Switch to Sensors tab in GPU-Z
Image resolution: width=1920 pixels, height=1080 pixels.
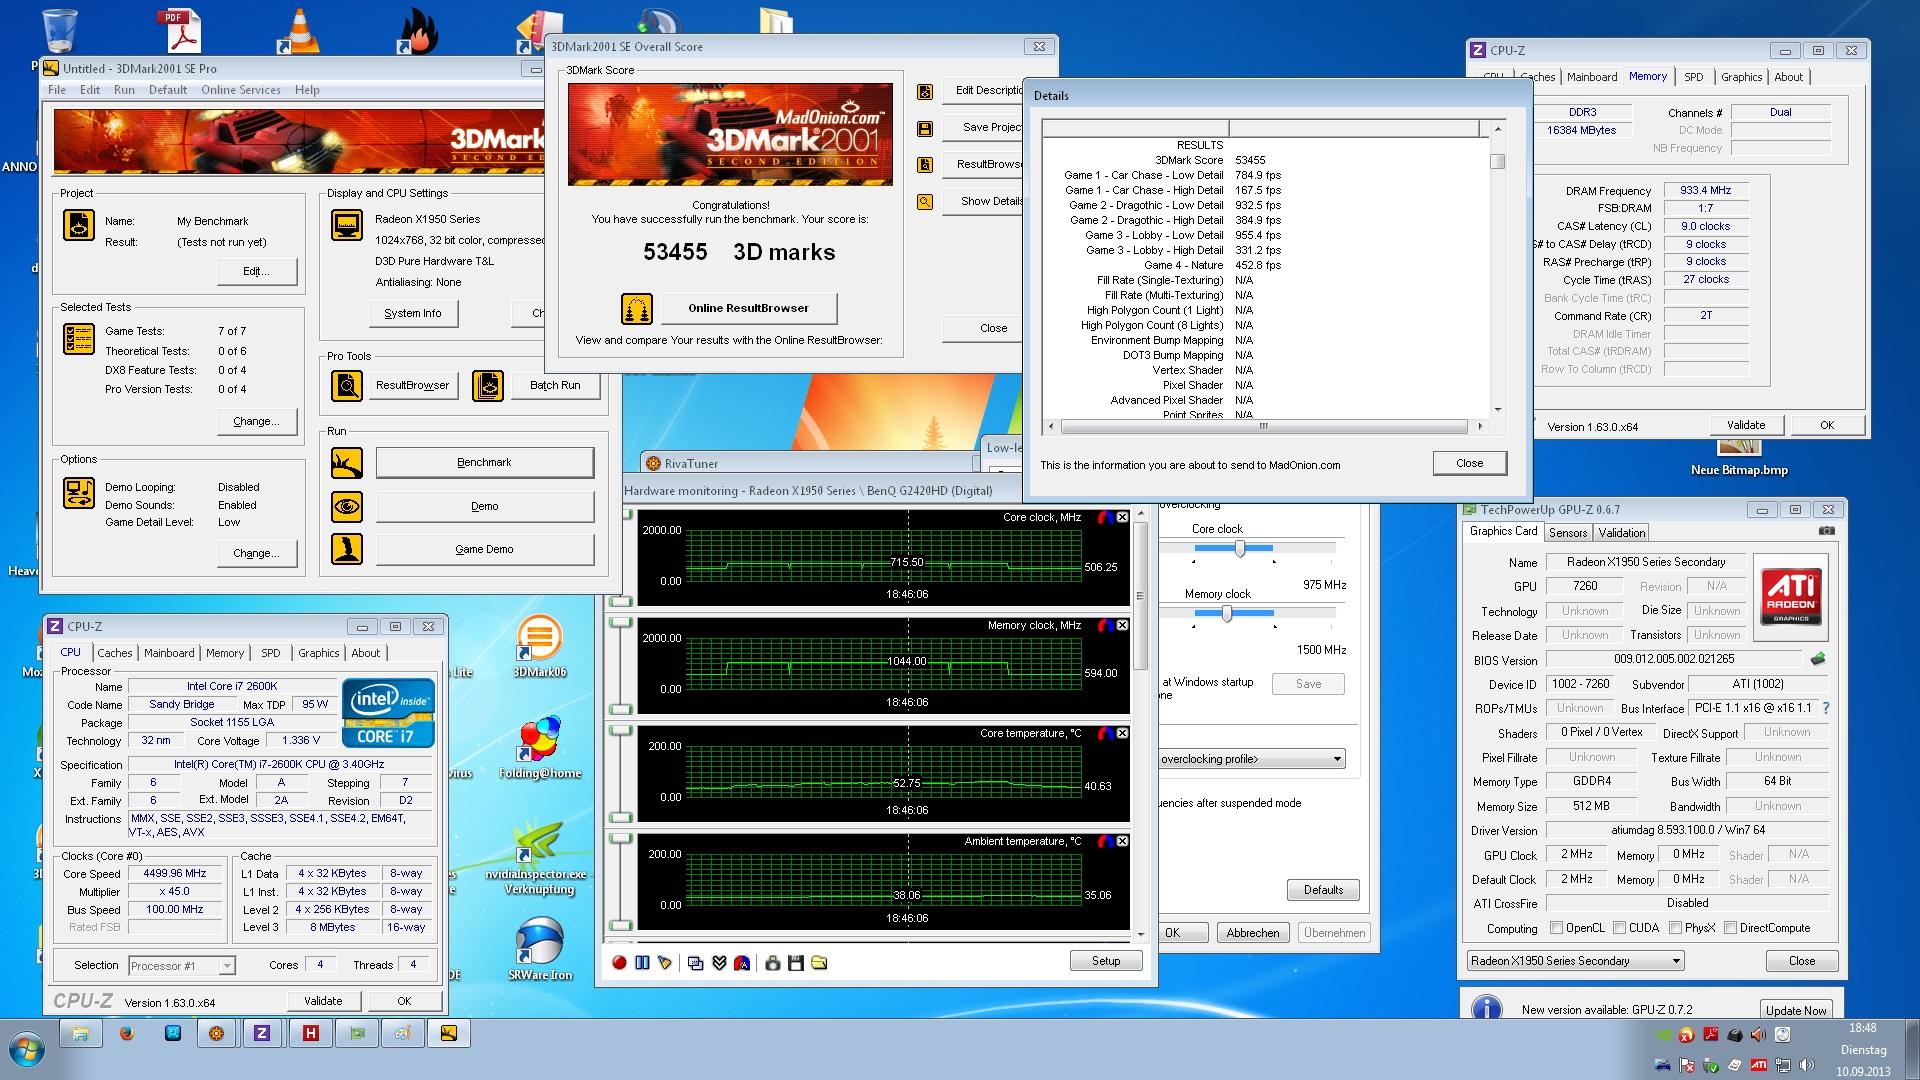tap(1568, 533)
